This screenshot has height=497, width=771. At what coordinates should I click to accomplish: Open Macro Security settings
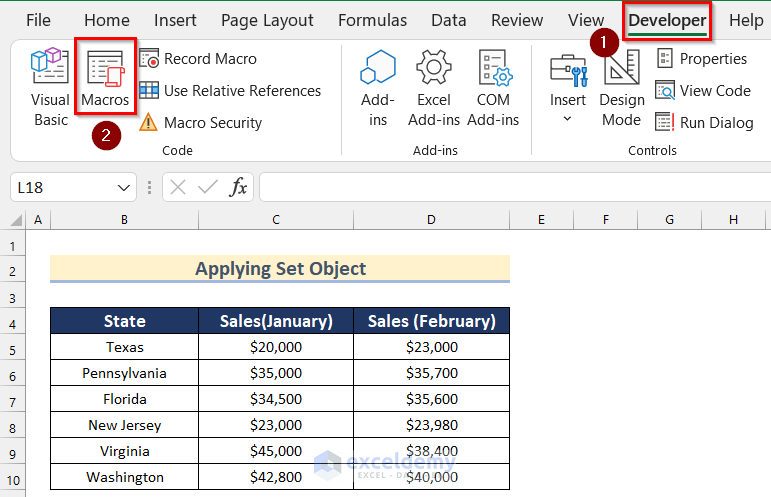(x=201, y=123)
